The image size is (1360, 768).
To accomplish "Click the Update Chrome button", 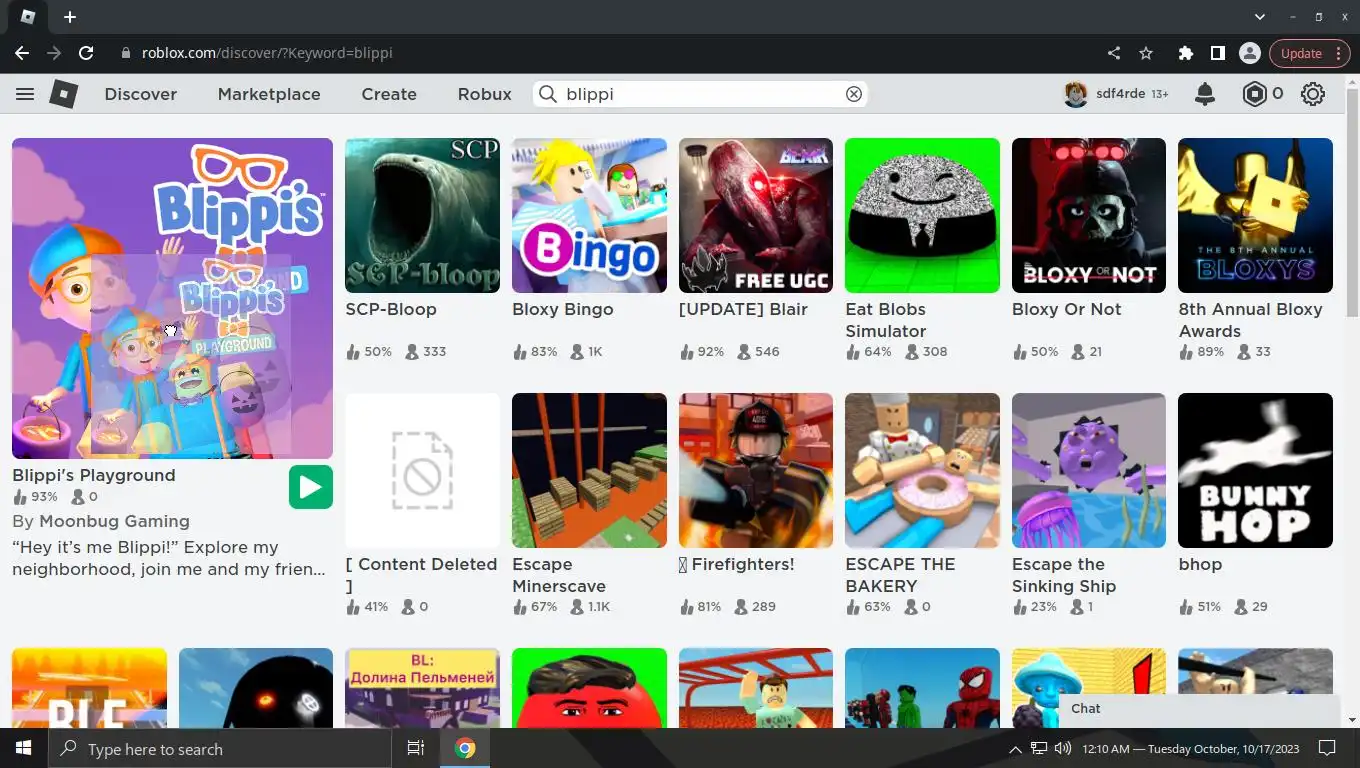I will pyautogui.click(x=1309, y=53).
